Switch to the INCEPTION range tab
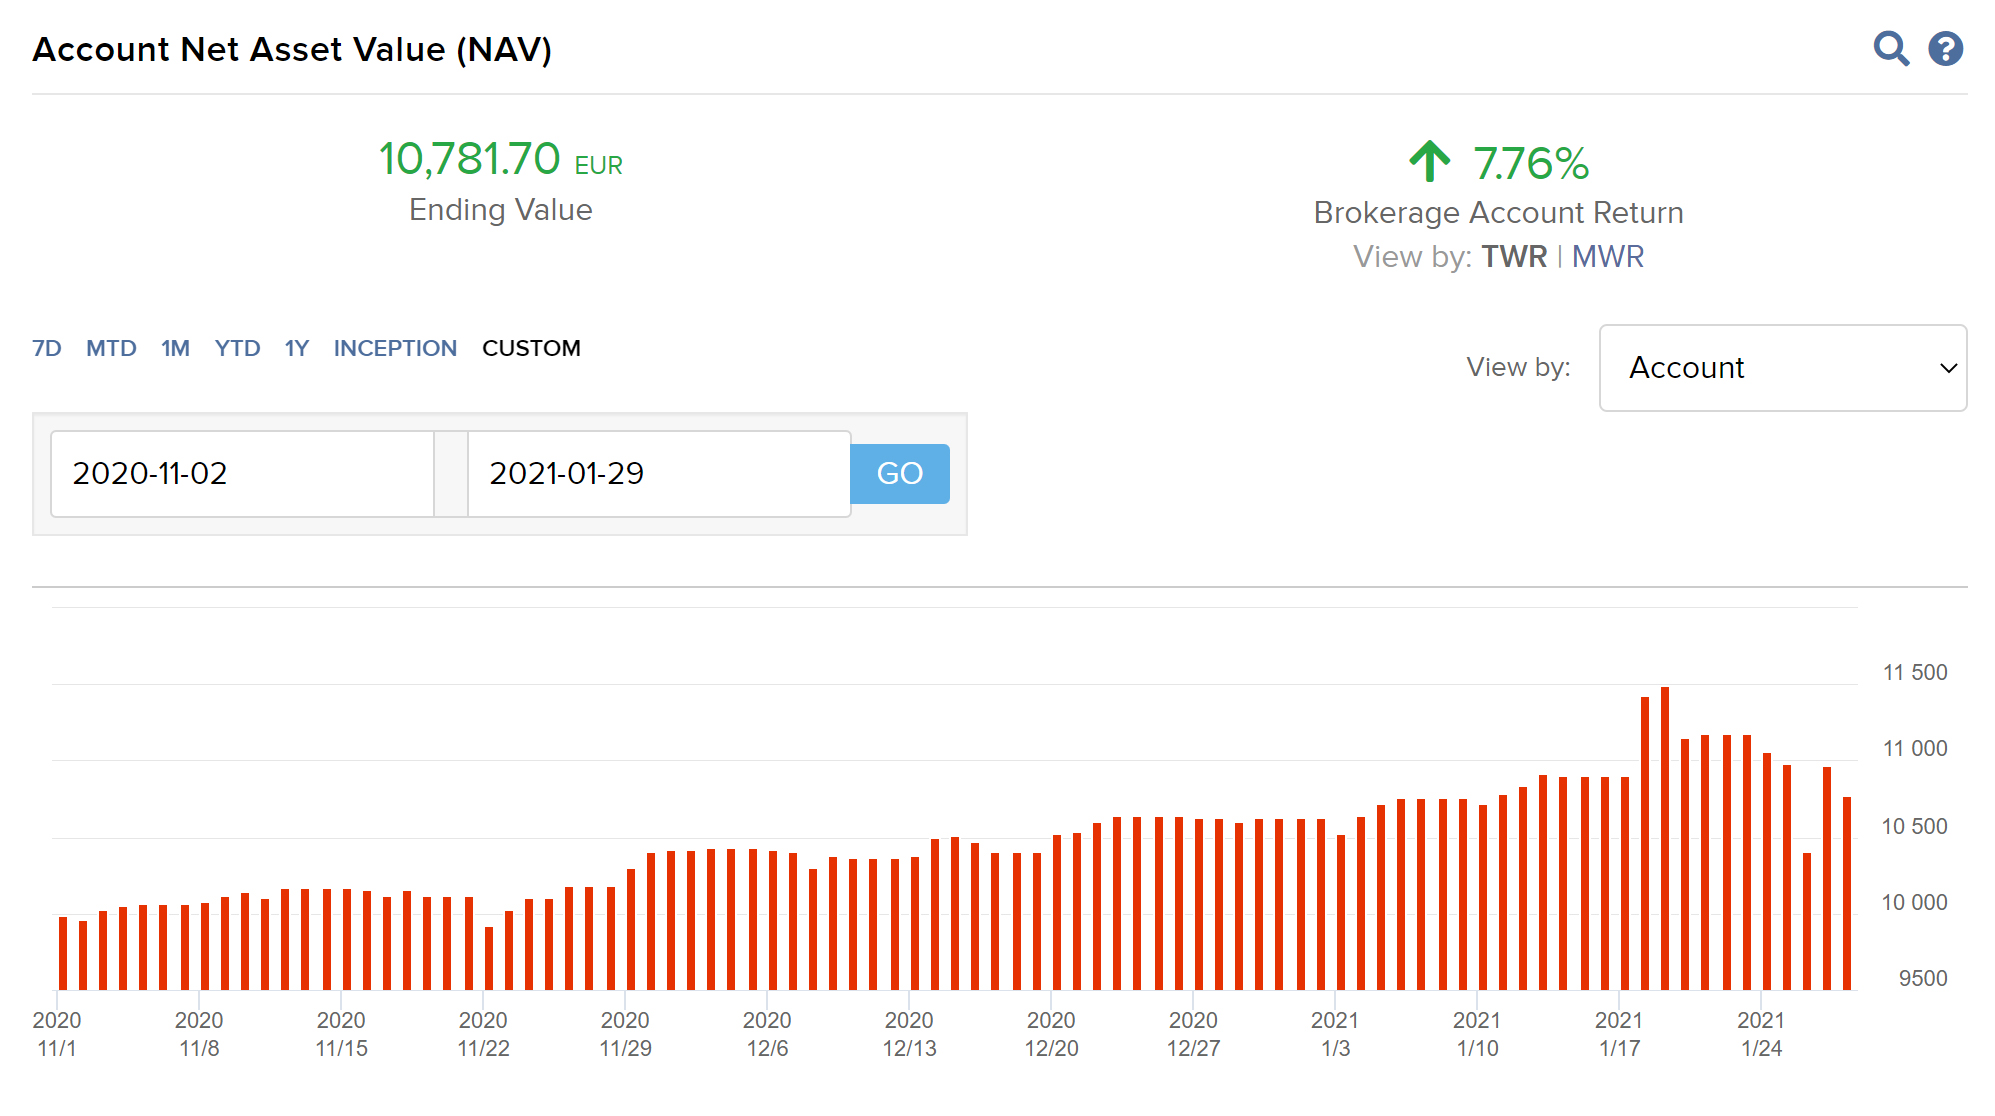 click(395, 348)
